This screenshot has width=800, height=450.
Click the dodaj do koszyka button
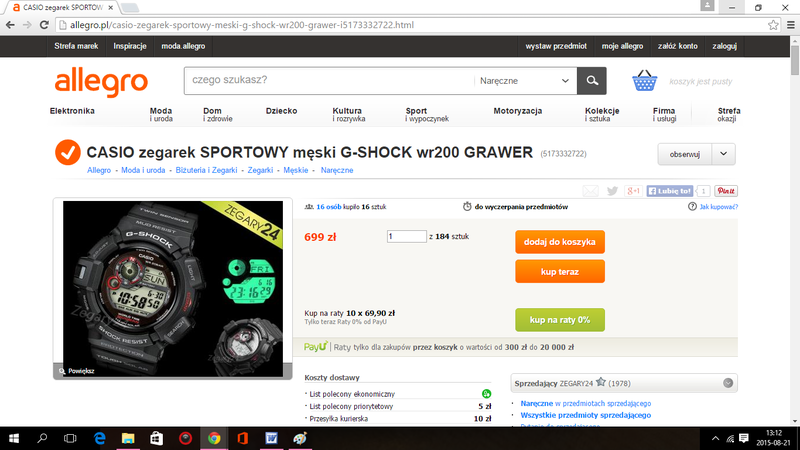pos(560,242)
